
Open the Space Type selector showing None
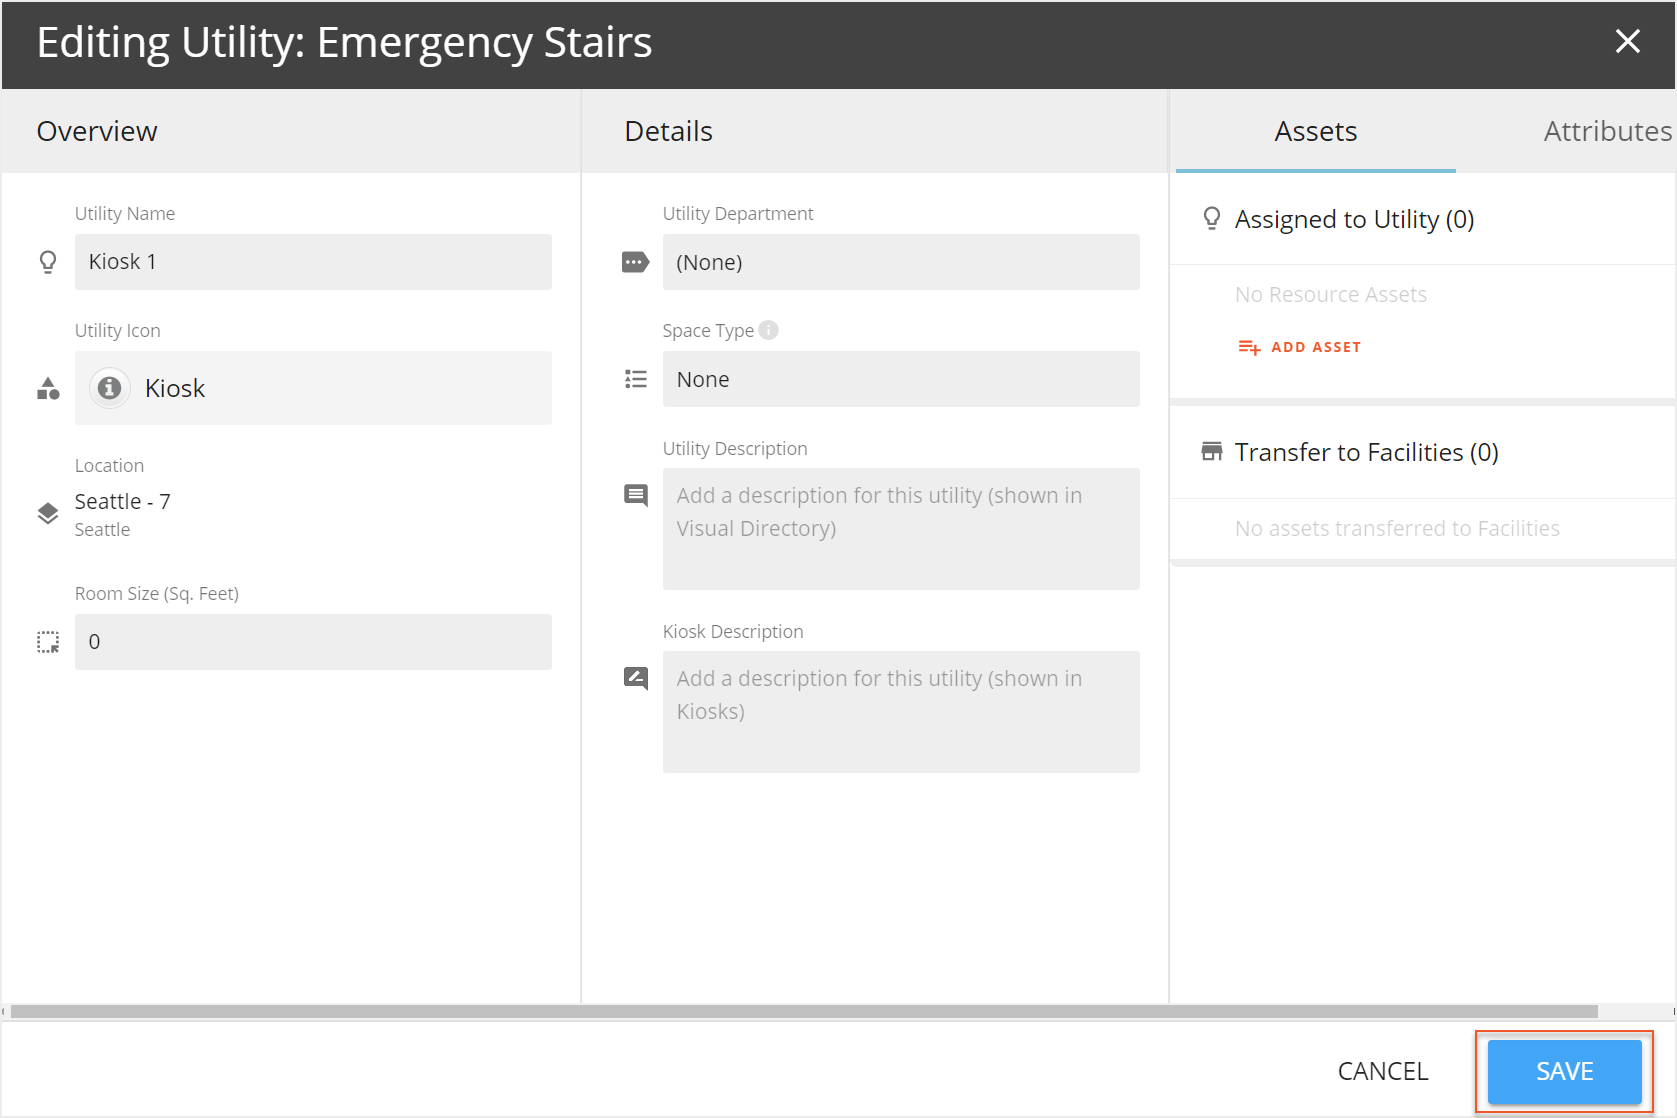click(900, 379)
